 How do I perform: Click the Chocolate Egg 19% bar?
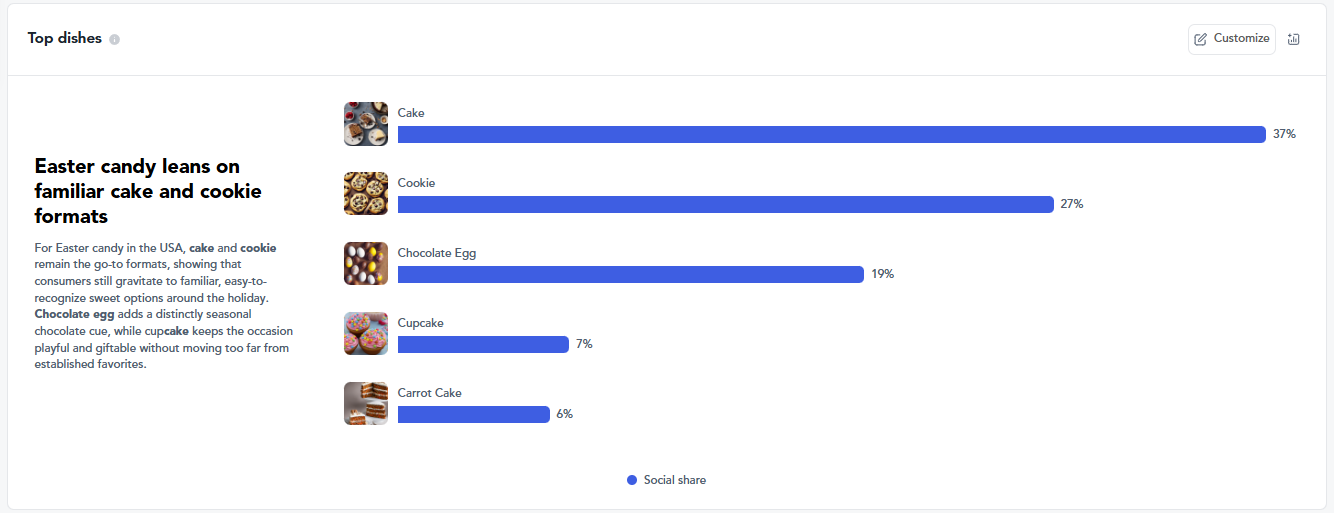pos(630,275)
